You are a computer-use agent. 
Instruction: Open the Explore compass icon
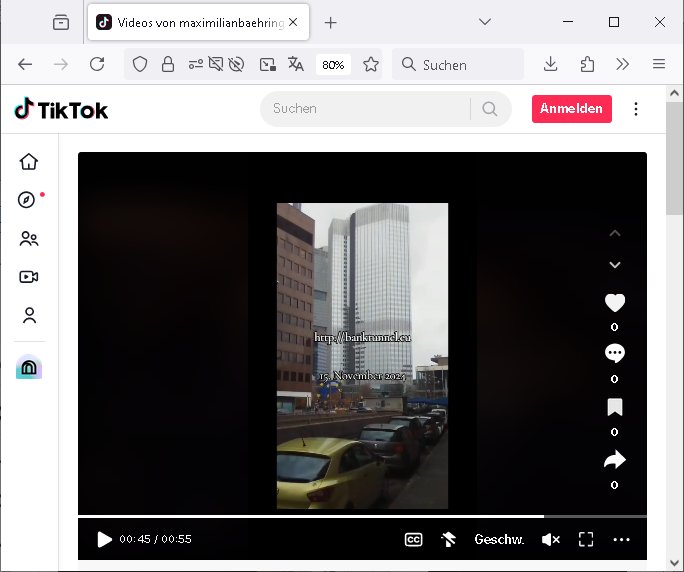pos(28,200)
